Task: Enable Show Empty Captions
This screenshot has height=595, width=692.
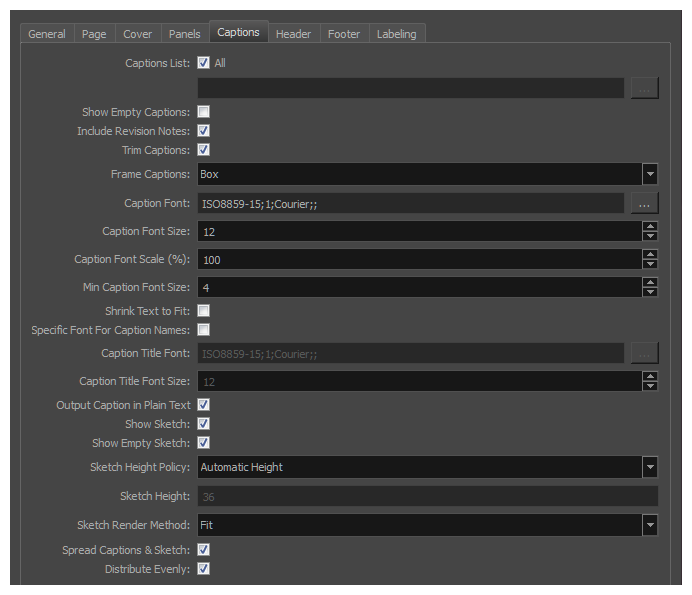Action: point(203,112)
